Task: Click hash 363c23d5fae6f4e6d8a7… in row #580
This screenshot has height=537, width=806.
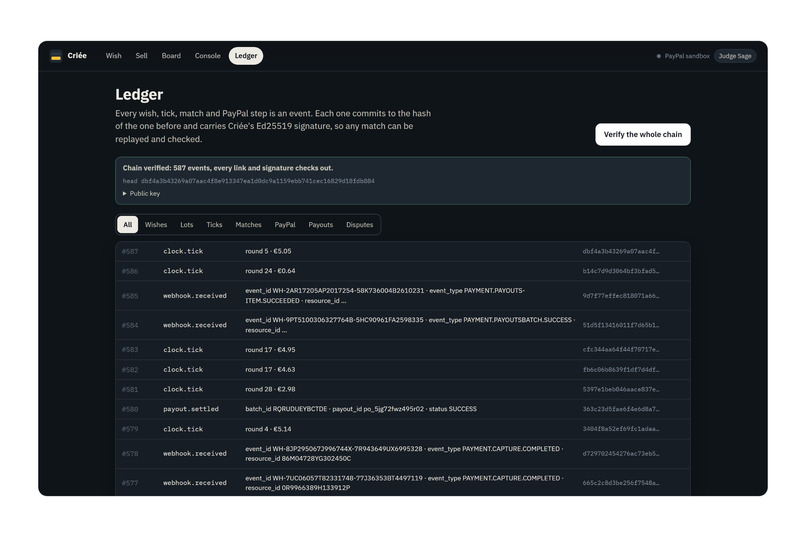Action: click(620, 409)
